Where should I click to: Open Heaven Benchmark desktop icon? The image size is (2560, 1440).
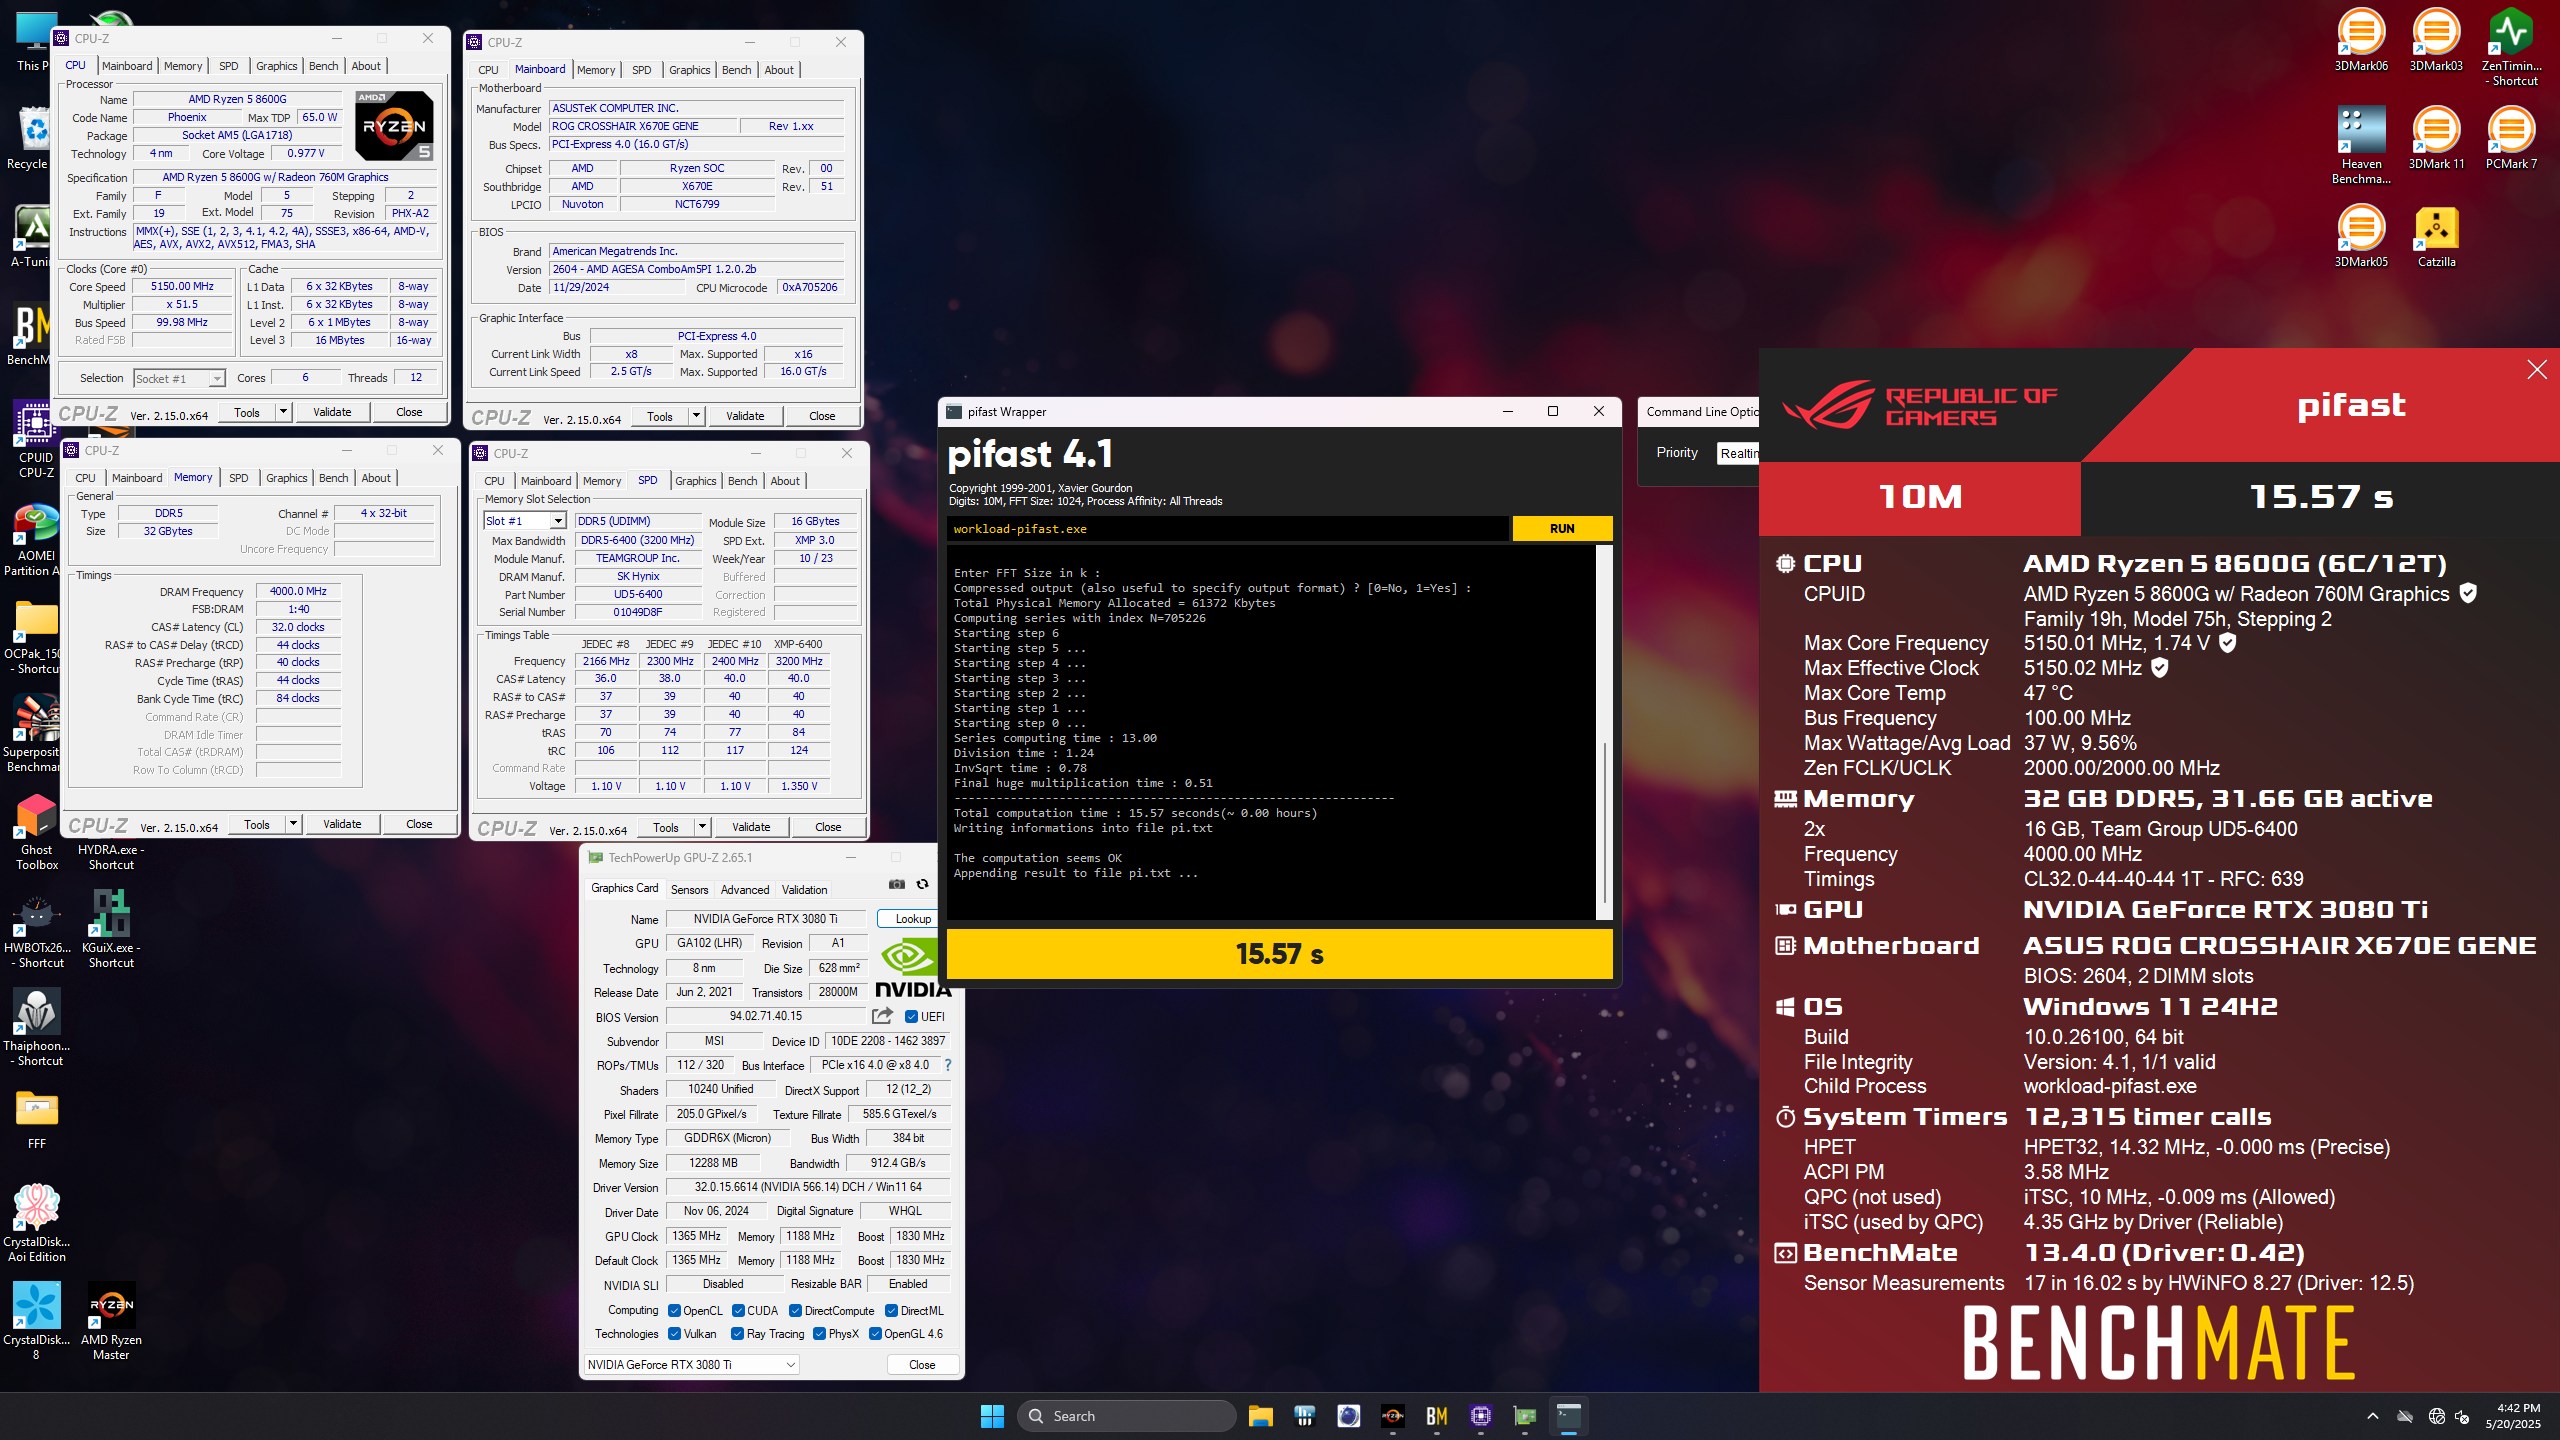click(2361, 145)
